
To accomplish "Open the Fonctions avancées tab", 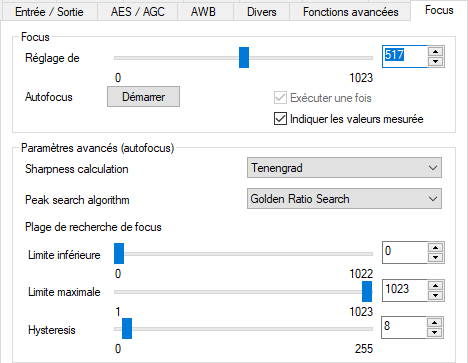I will coord(350,12).
